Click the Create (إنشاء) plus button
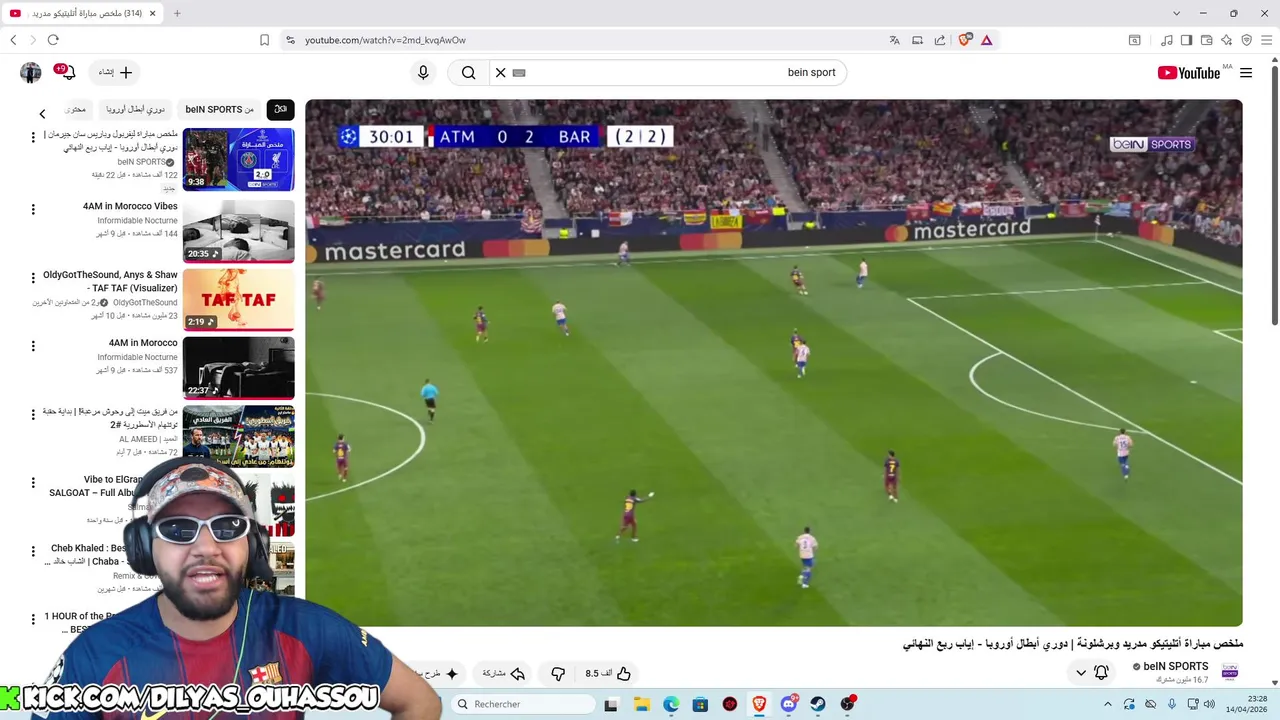 [x=116, y=72]
